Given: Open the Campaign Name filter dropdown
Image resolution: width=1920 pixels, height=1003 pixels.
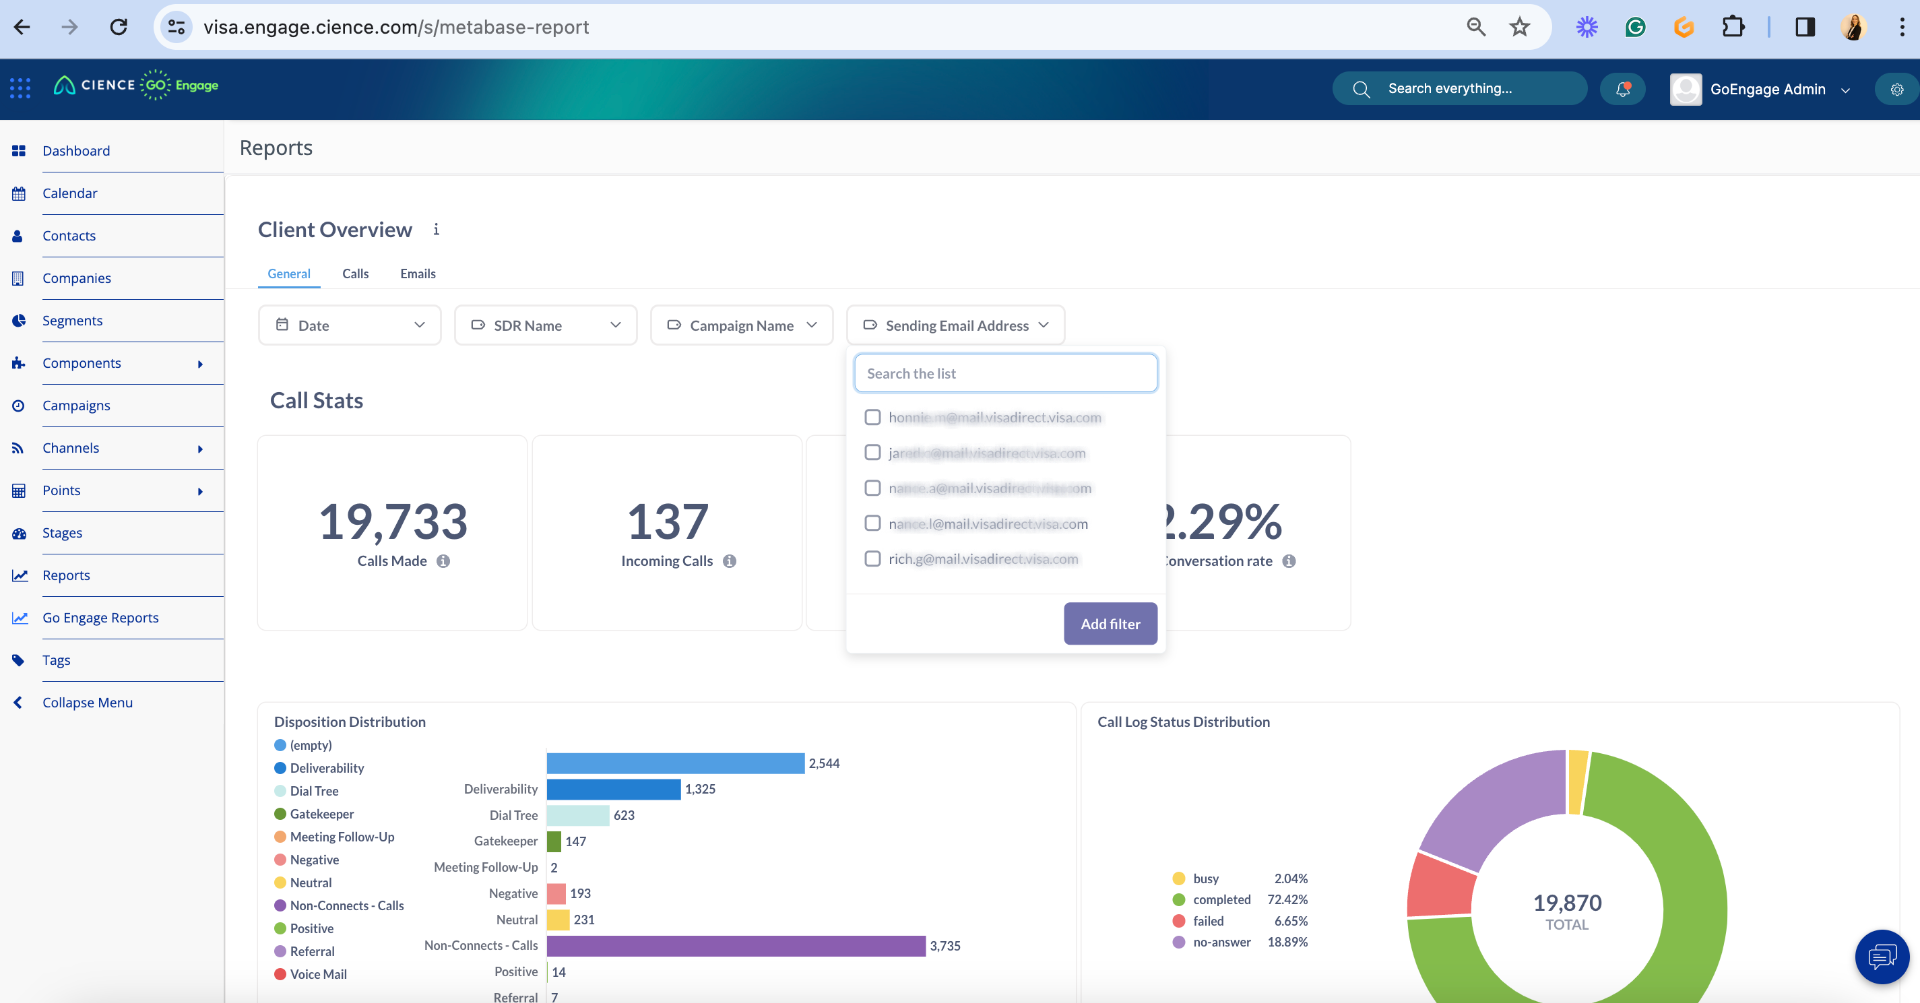Looking at the screenshot, I should [742, 325].
